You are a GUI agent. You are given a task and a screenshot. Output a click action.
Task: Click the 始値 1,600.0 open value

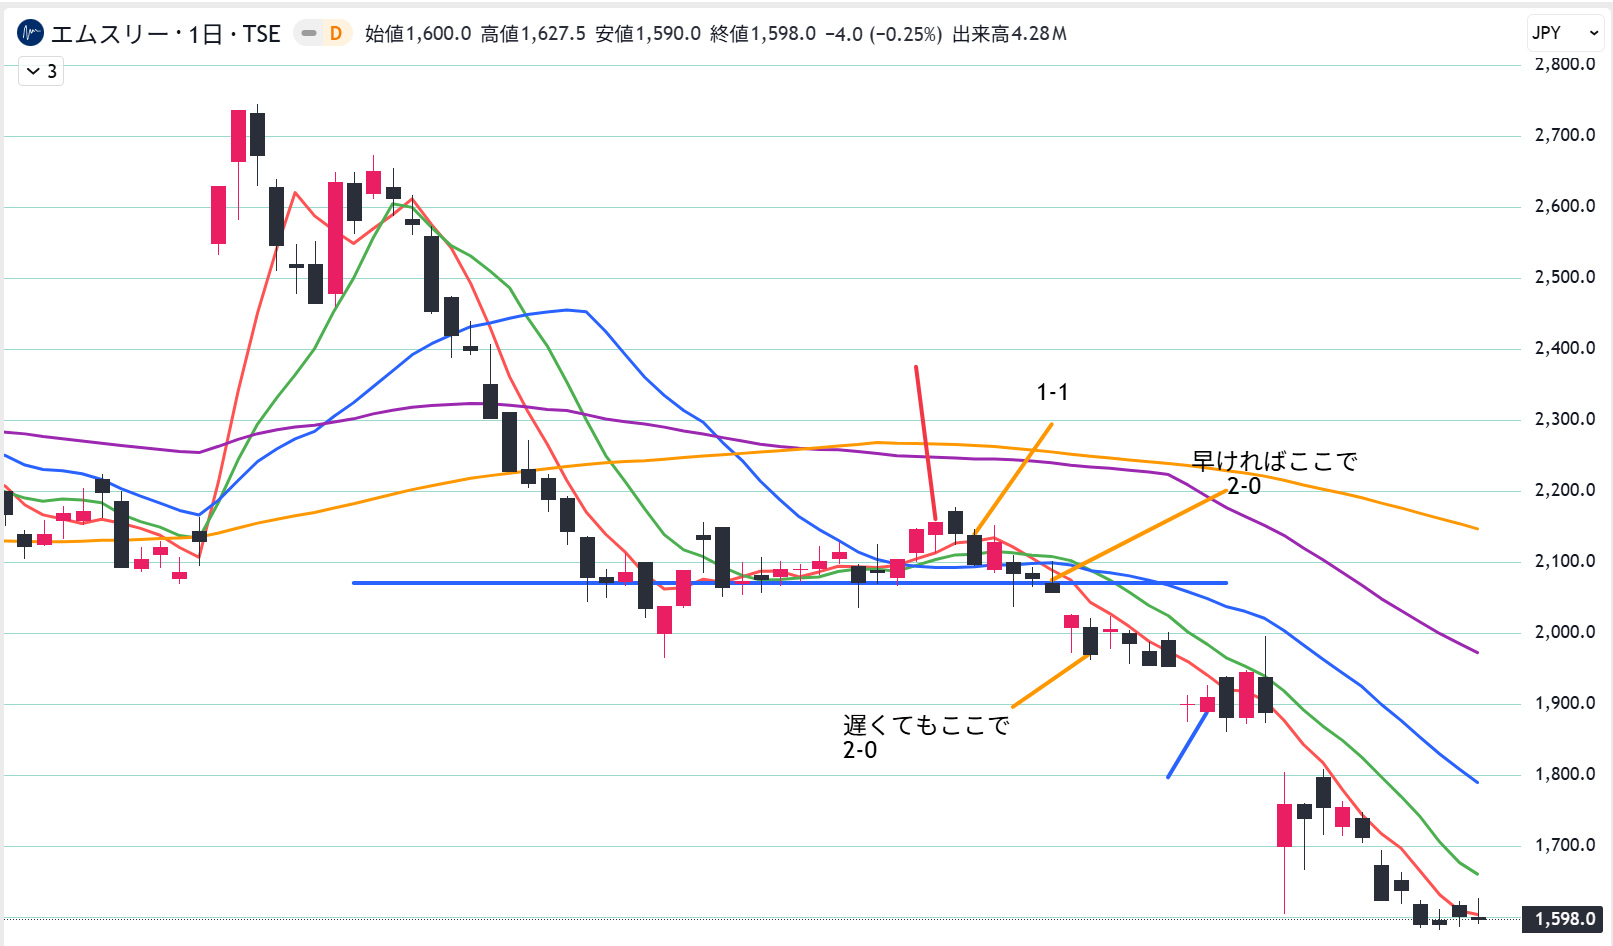click(418, 34)
